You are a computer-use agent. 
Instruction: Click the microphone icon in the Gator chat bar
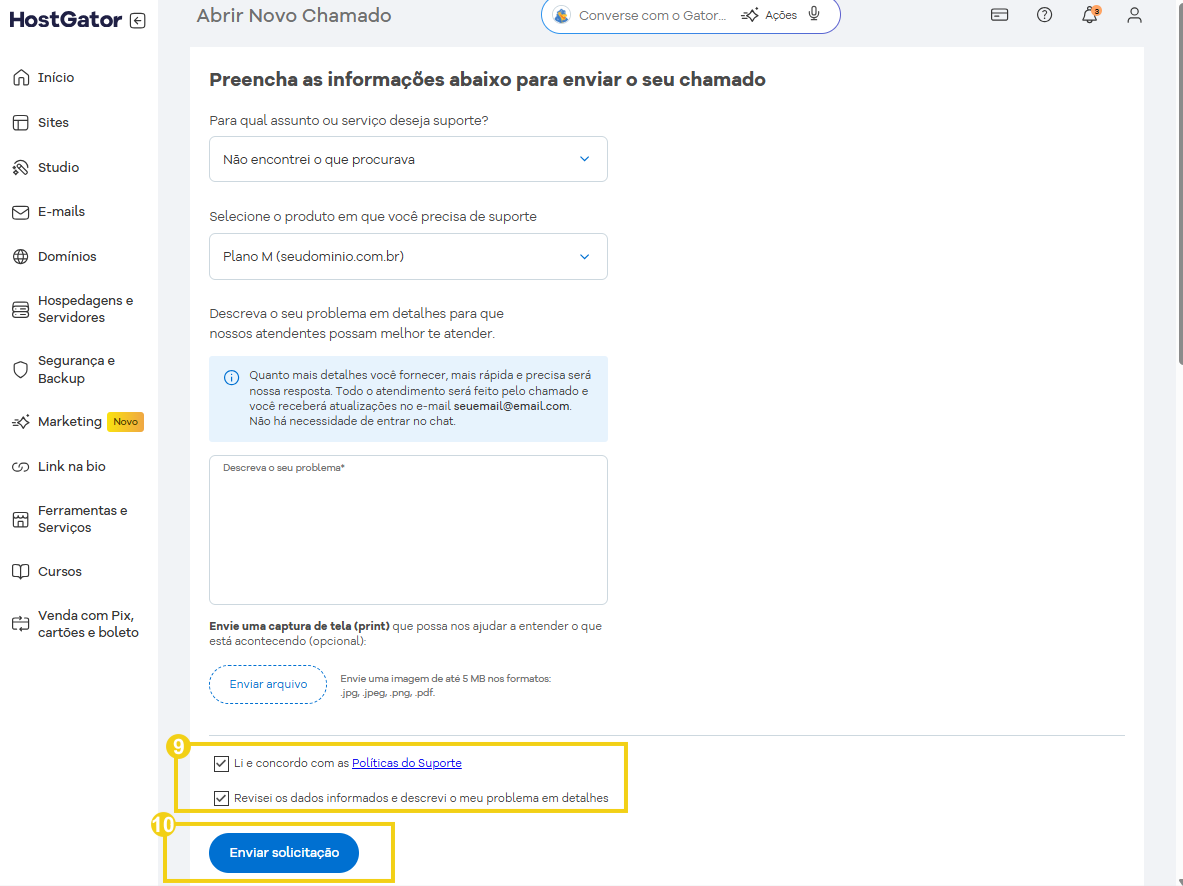[814, 15]
